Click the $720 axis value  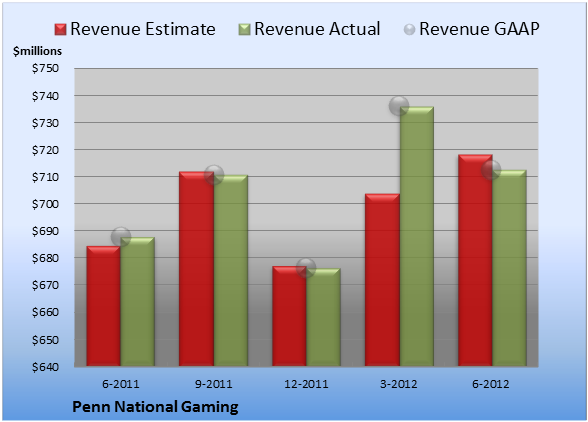[45, 150]
